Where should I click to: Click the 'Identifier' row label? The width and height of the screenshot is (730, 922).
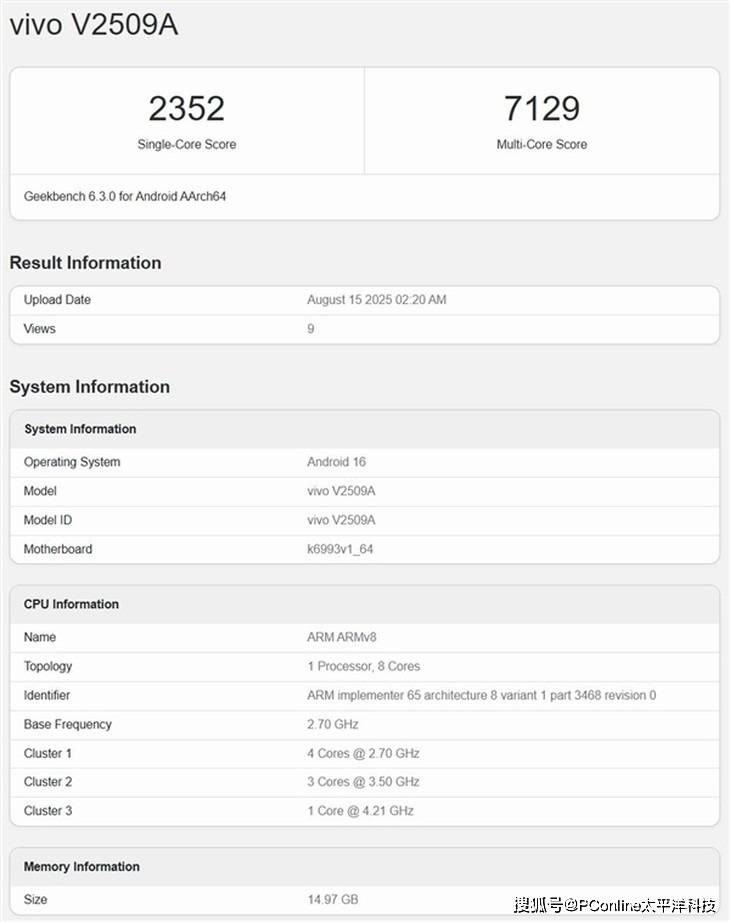[46, 695]
